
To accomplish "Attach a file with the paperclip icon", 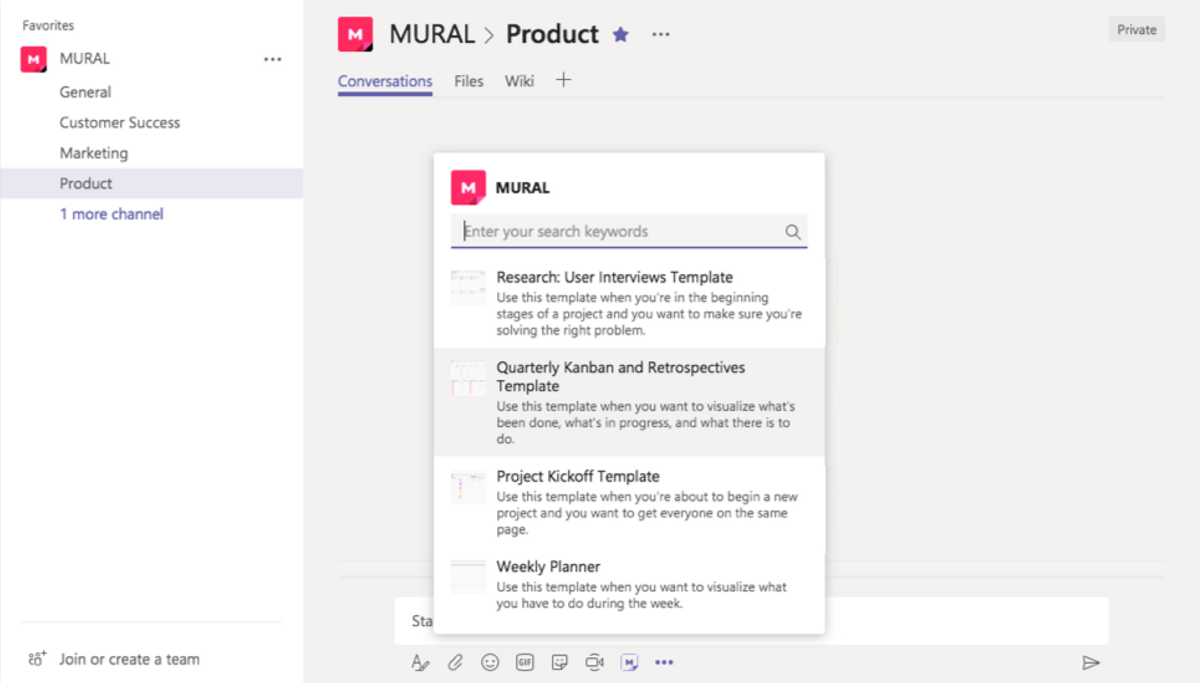I will 455,662.
